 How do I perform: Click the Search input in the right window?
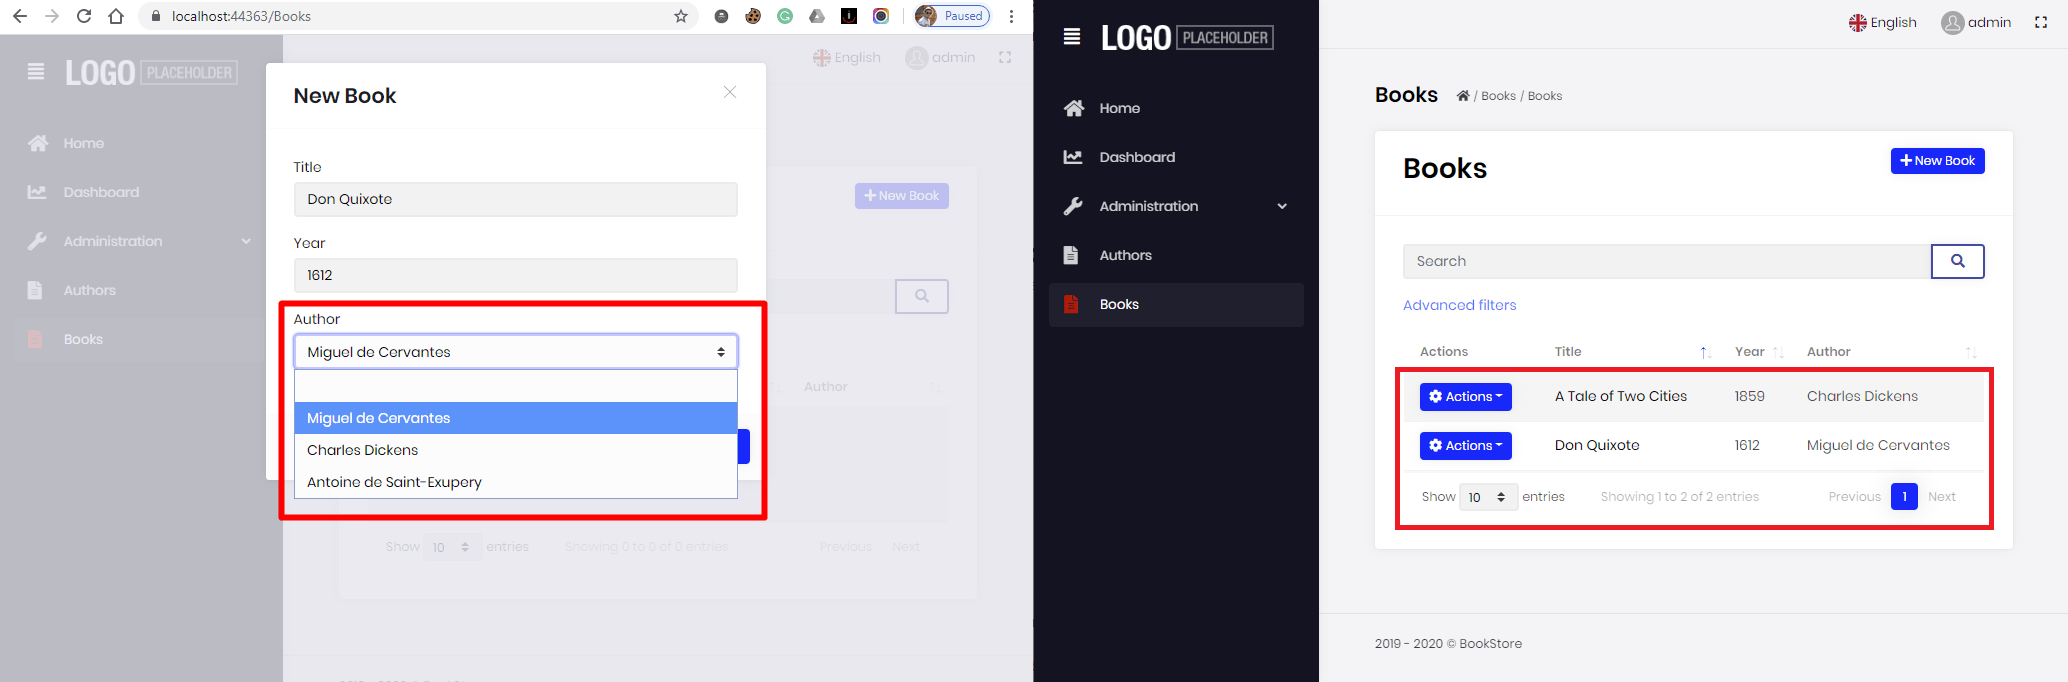click(x=1667, y=261)
